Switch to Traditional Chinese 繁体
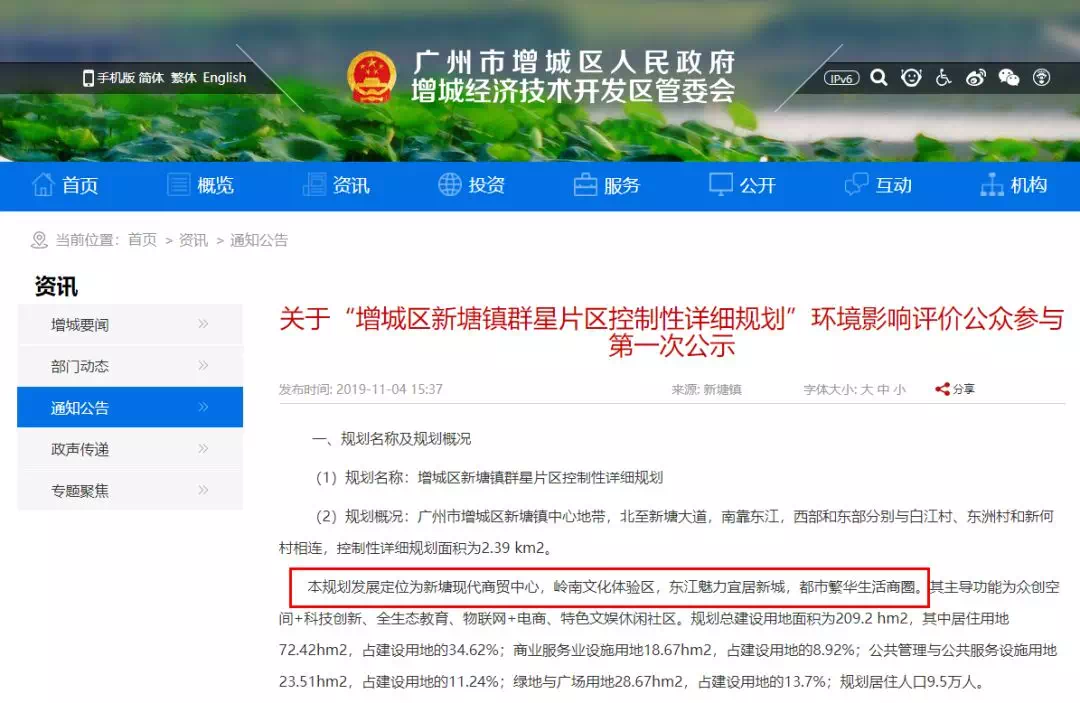 [184, 78]
